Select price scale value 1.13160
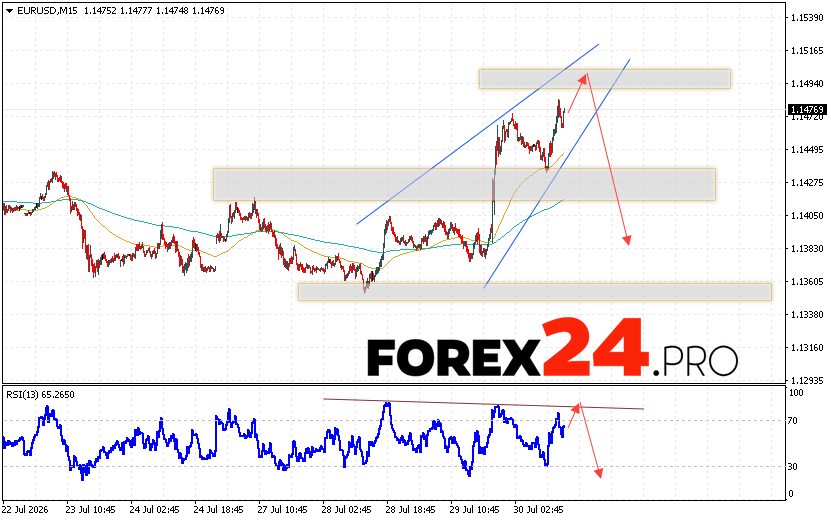831x521 pixels. 807,348
